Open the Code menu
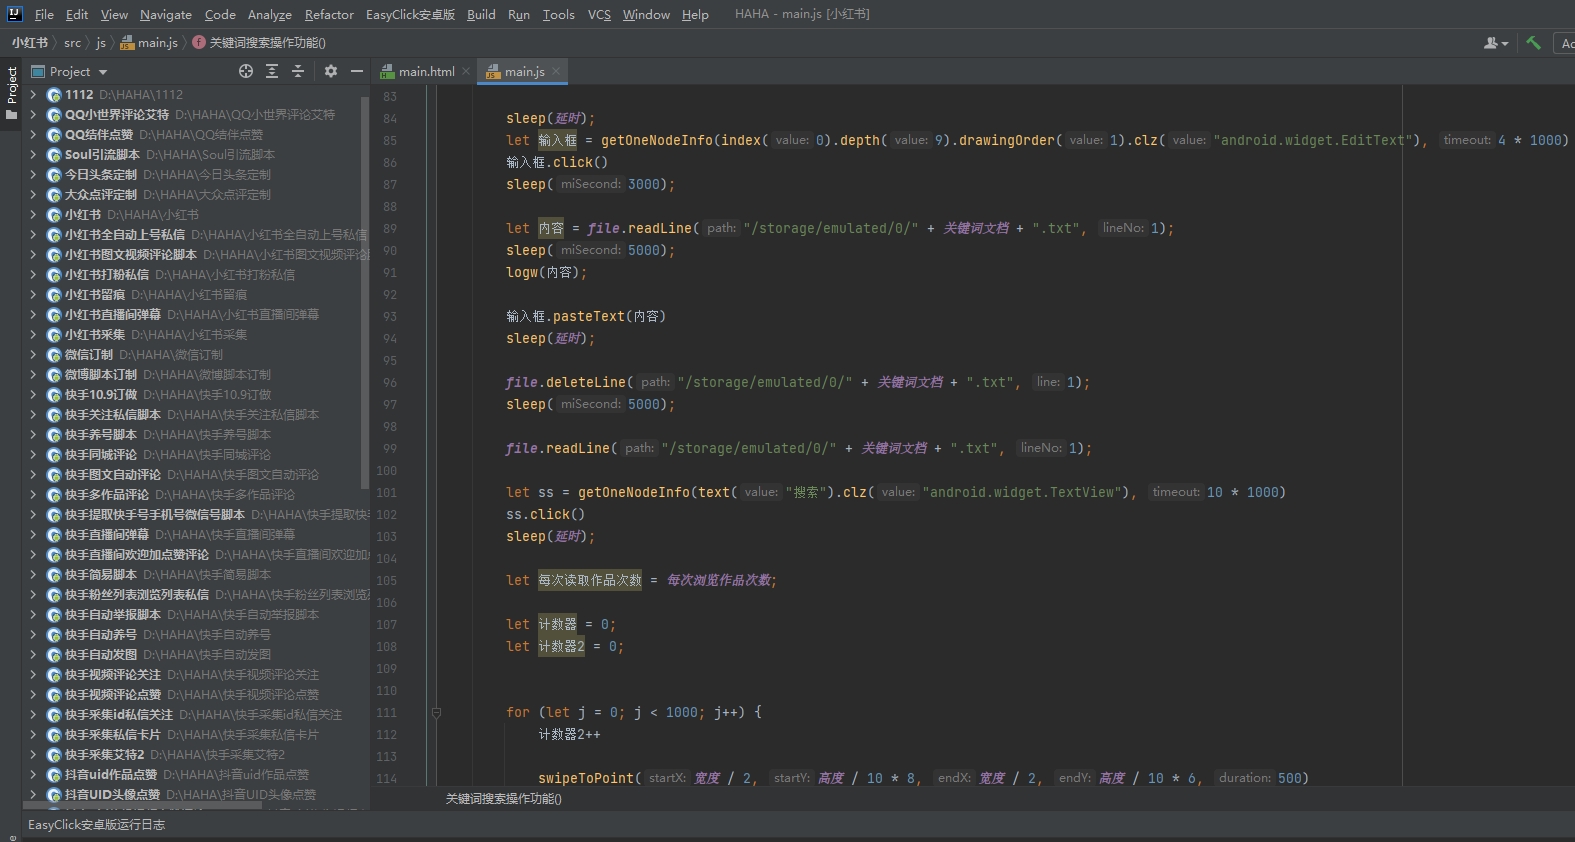The width and height of the screenshot is (1575, 842). coord(220,14)
